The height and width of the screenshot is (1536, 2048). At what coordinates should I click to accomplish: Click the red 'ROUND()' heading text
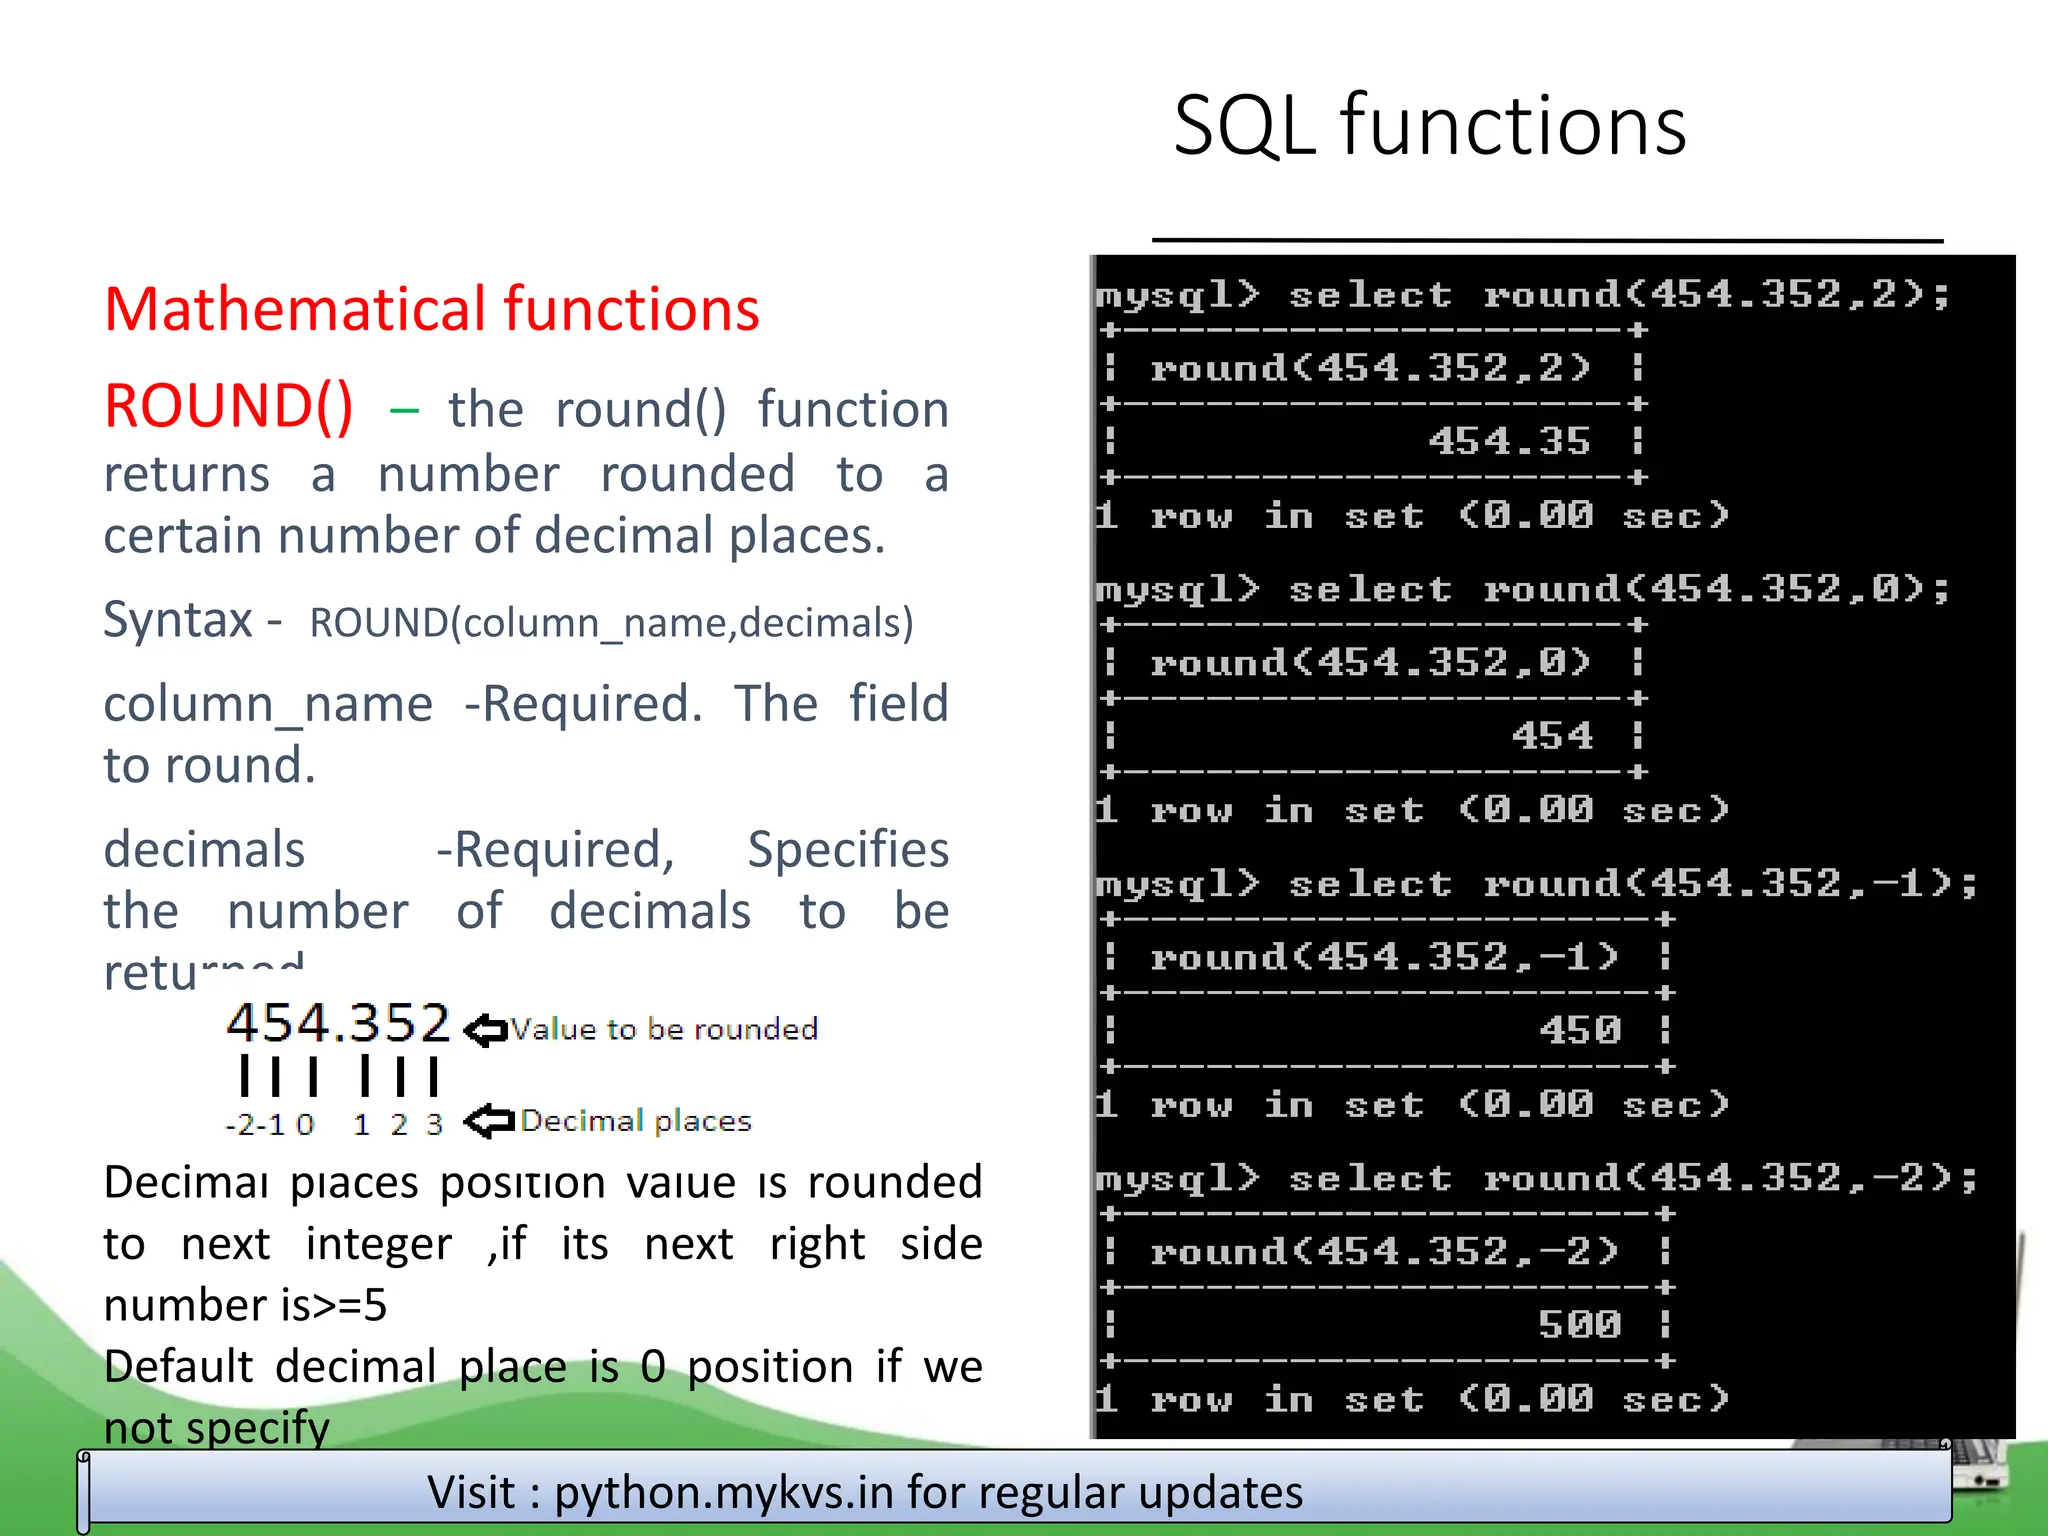point(229,407)
